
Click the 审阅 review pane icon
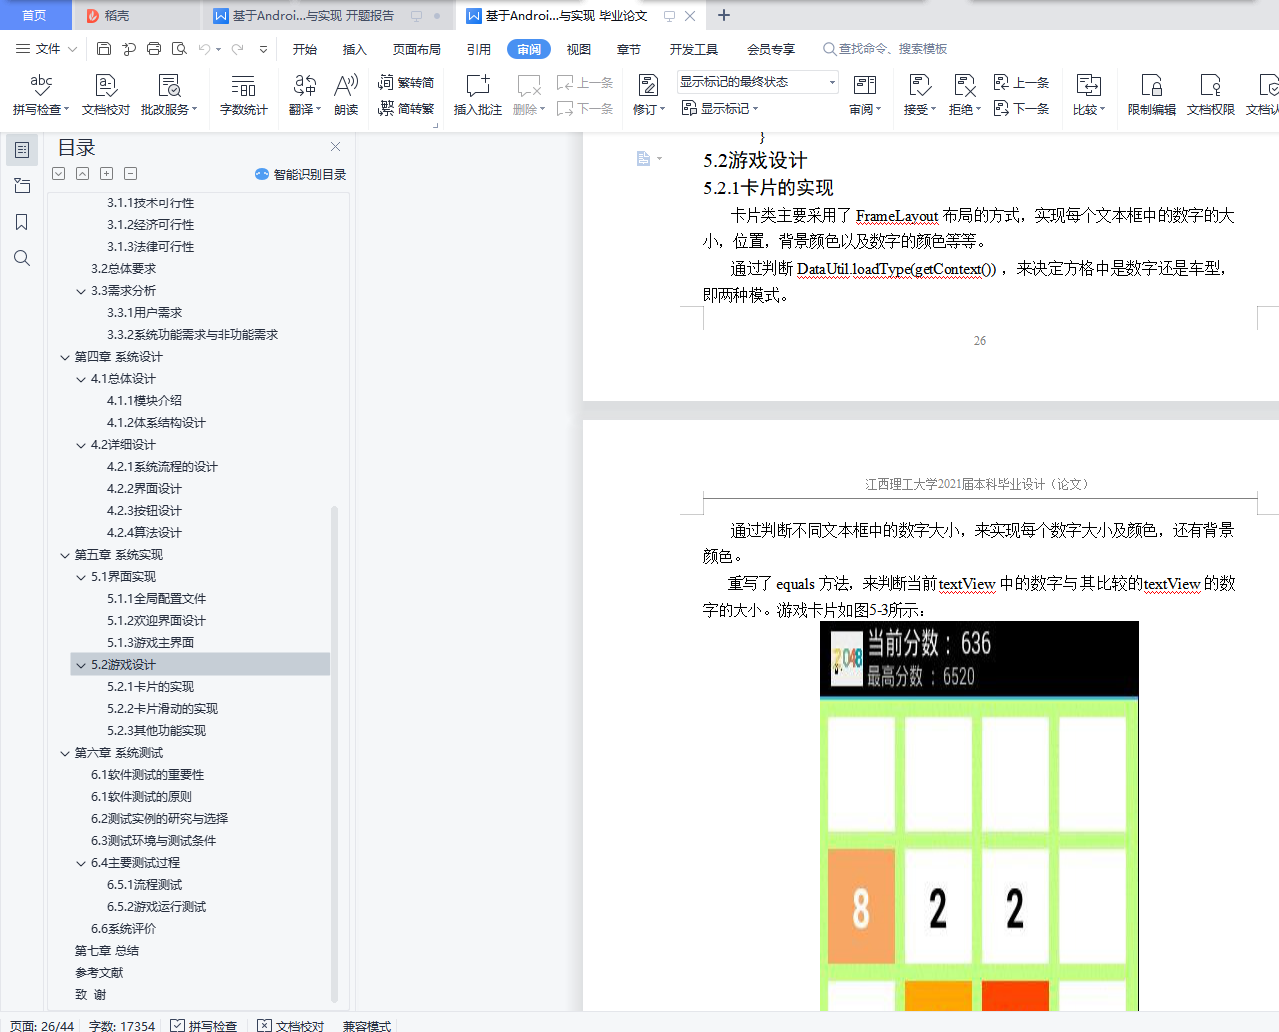pos(864,86)
